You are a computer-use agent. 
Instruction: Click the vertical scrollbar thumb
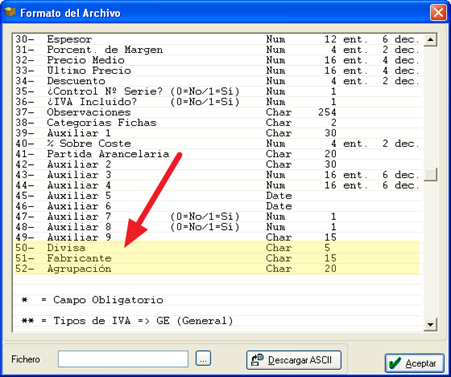[430, 175]
